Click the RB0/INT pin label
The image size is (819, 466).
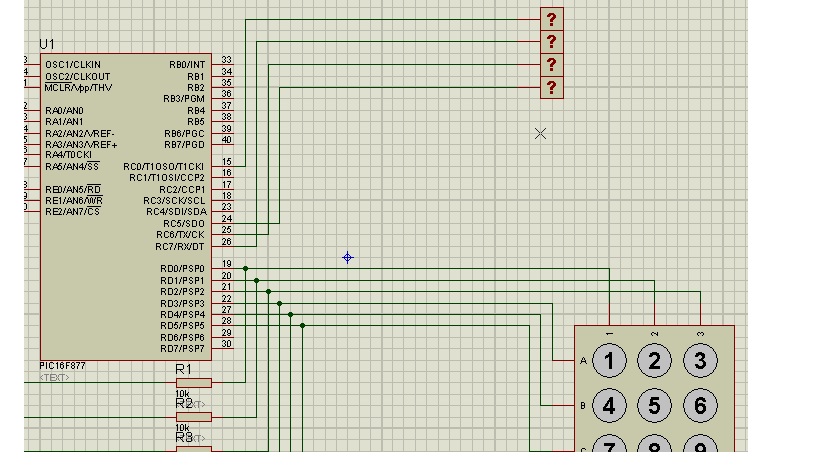click(x=187, y=65)
